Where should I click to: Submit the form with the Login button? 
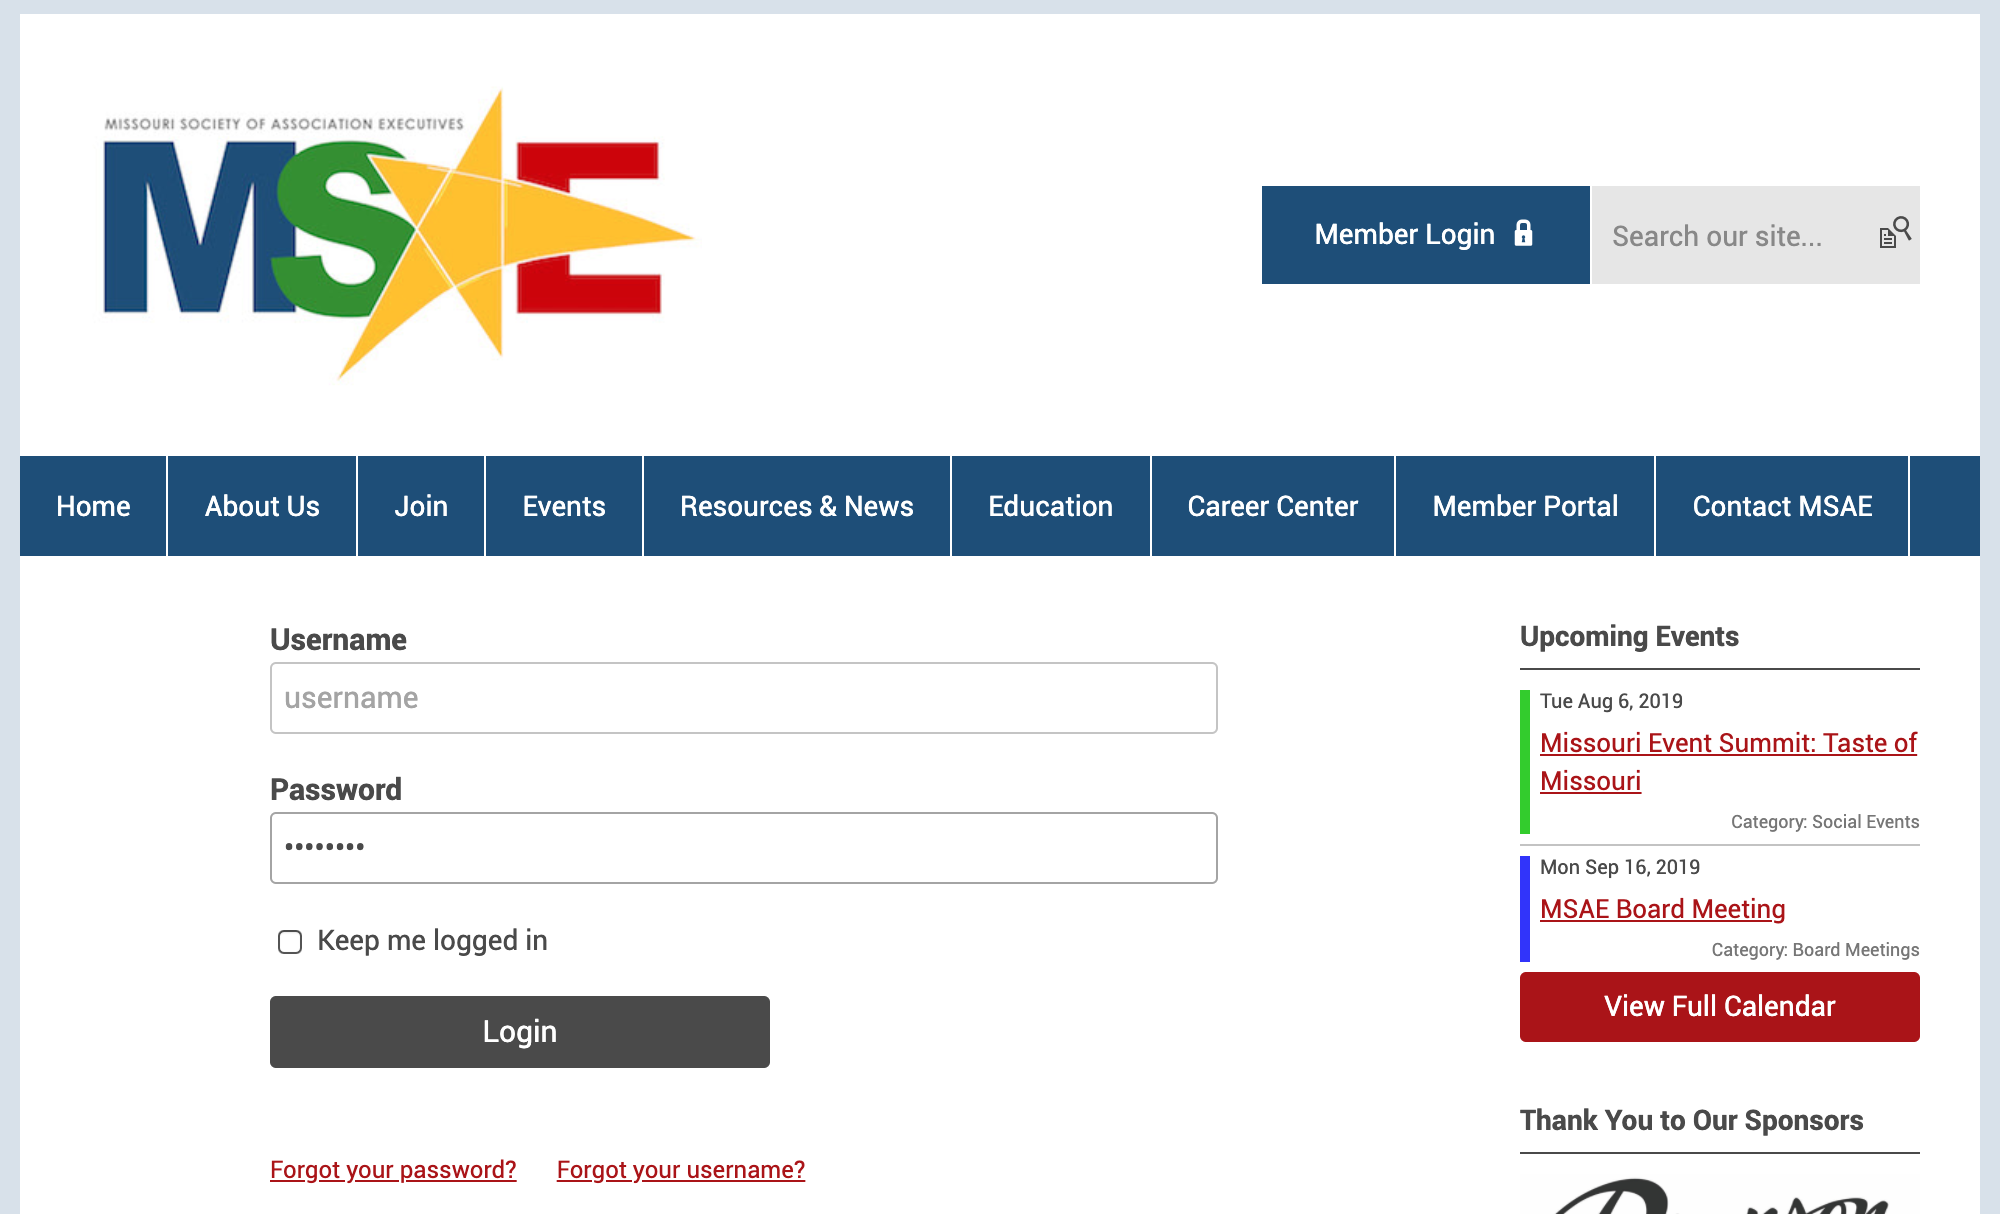point(520,1032)
